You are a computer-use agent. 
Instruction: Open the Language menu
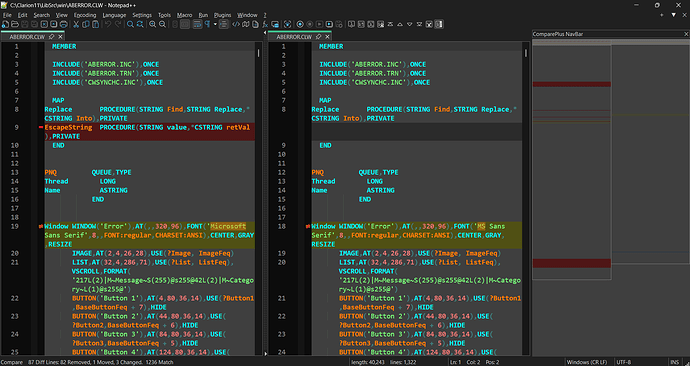click(x=114, y=15)
